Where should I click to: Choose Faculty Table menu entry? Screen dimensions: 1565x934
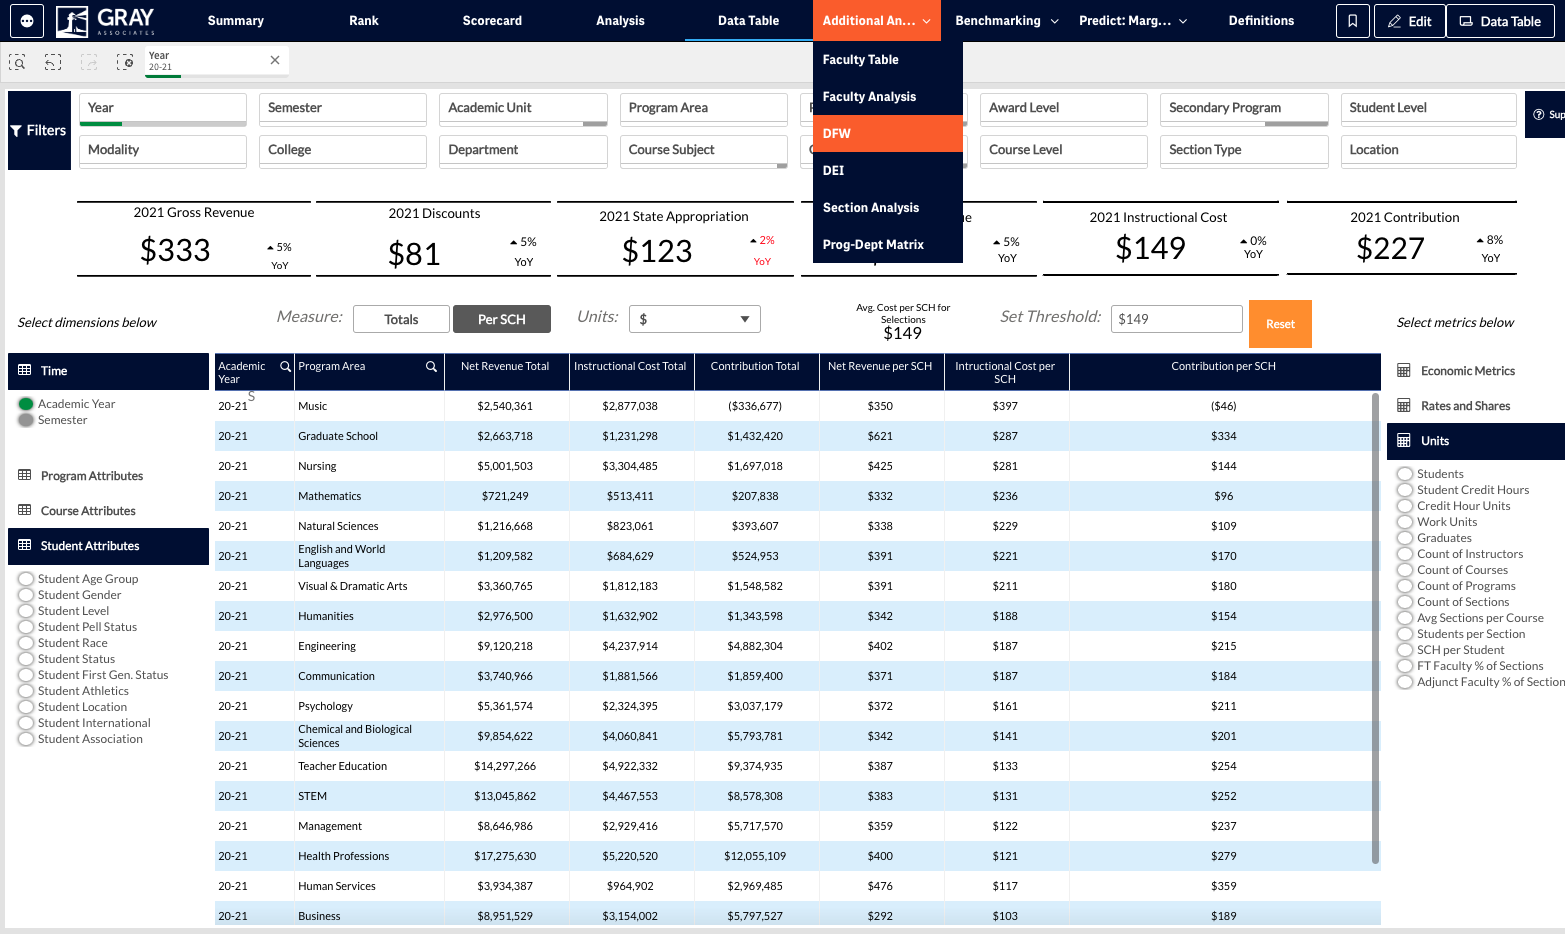tap(888, 59)
